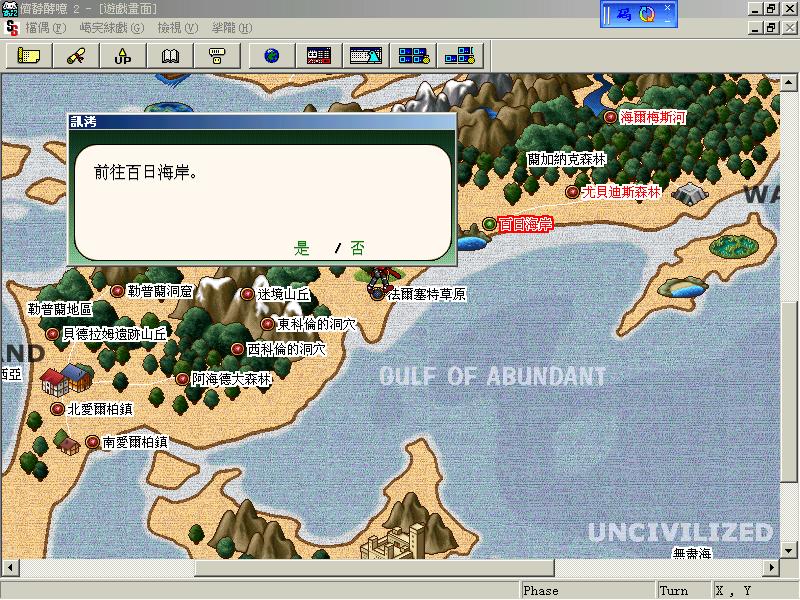This screenshot has width=800, height=600.
Task: Click the red-and-black panel toolbar icon
Action: [318, 55]
